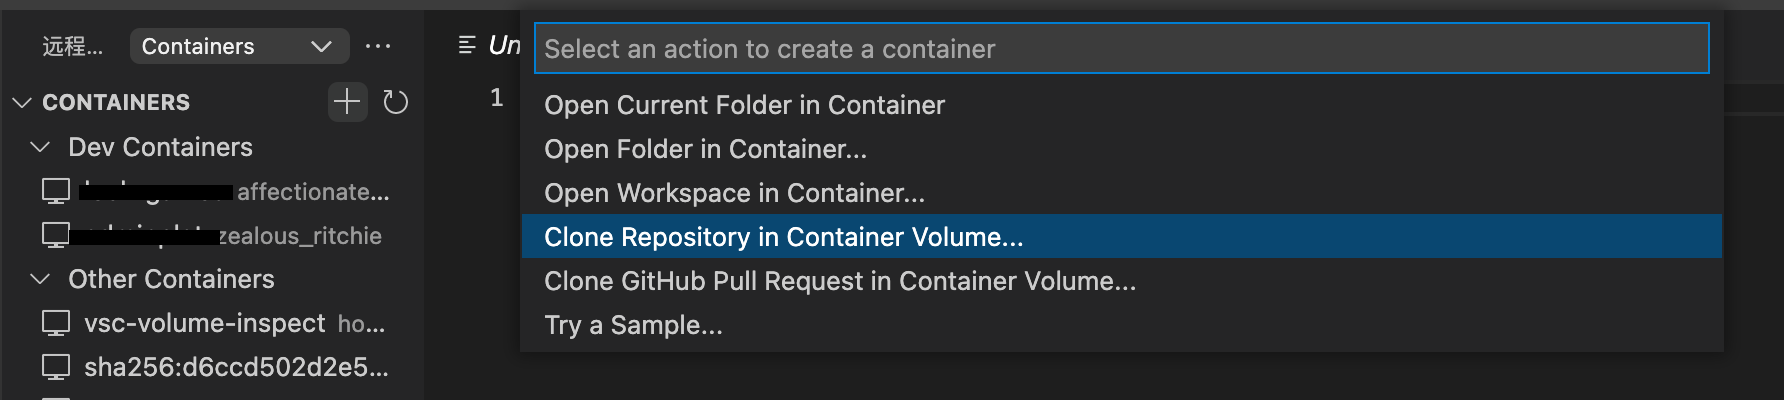This screenshot has height=400, width=1784.
Task: Click the monitor icon beside vsc-volume-inspect
Action: click(x=56, y=323)
